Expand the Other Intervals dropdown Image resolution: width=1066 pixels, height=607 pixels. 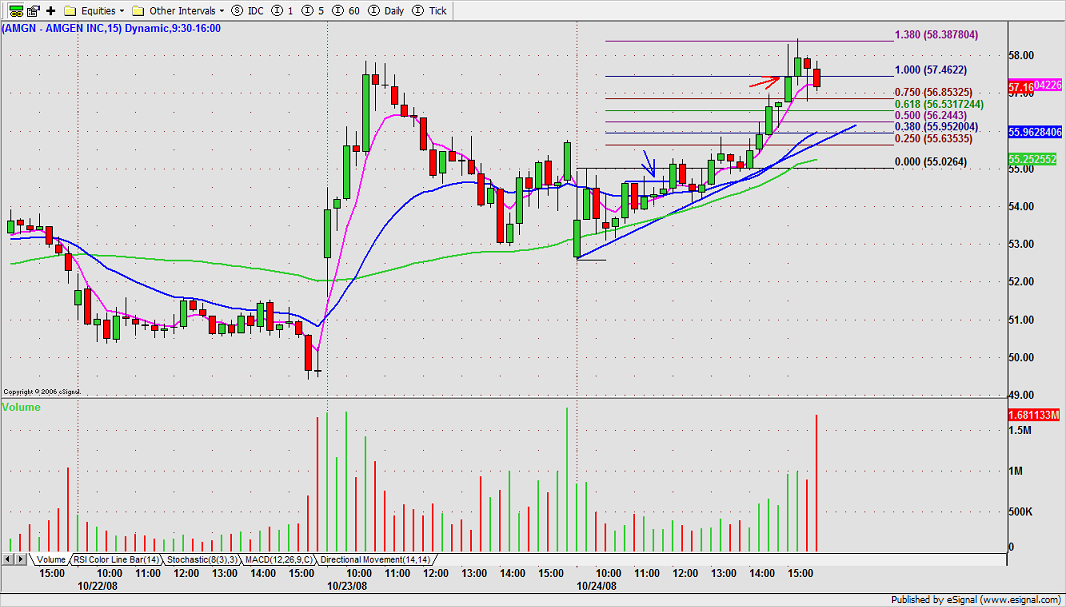pos(177,10)
